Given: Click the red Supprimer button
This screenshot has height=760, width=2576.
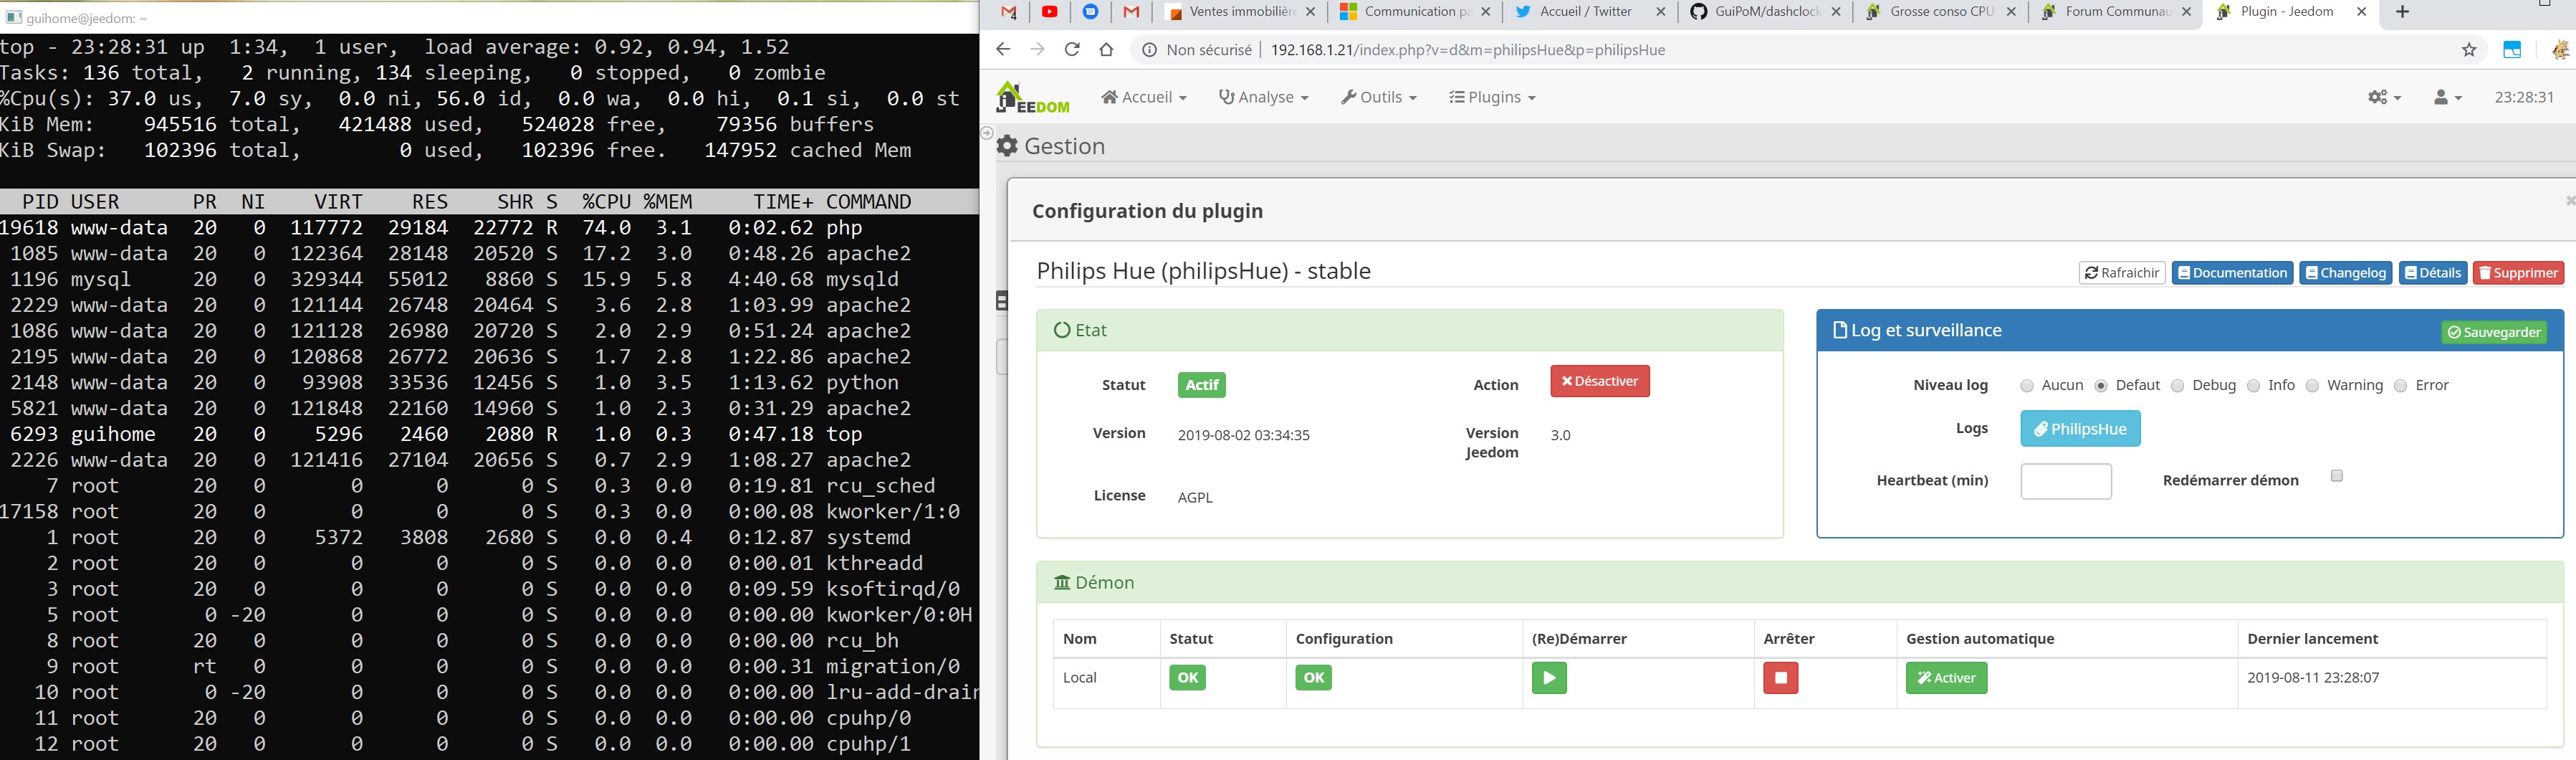Looking at the screenshot, I should coord(2518,273).
